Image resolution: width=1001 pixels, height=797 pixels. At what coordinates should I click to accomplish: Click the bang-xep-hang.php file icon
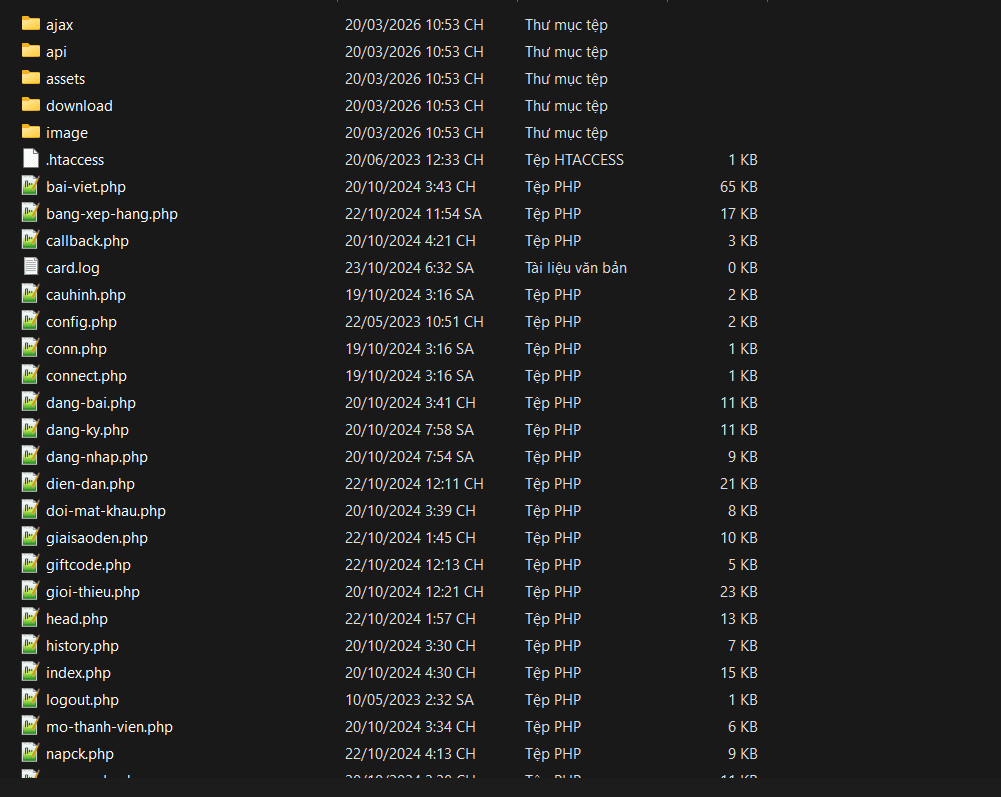click(31, 213)
